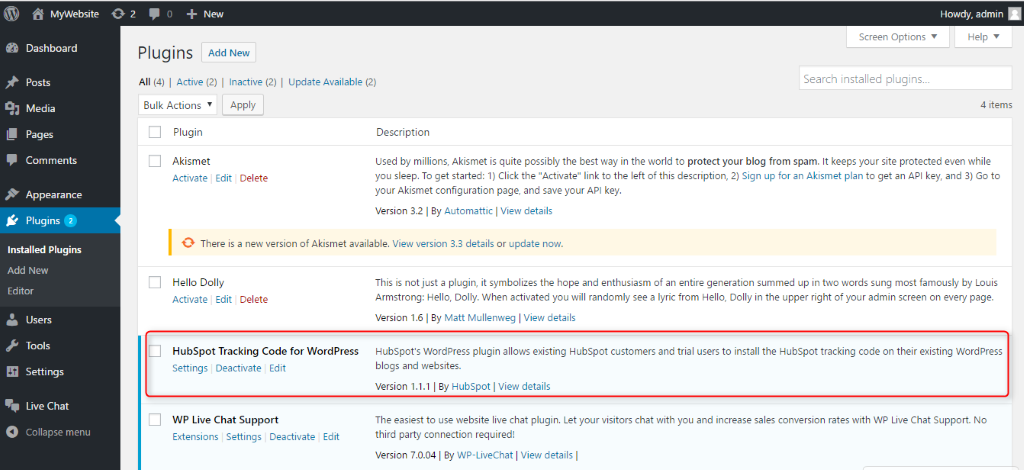Click the Tools wrench icon
The height and width of the screenshot is (470, 1024).
pyautogui.click(x=12, y=346)
